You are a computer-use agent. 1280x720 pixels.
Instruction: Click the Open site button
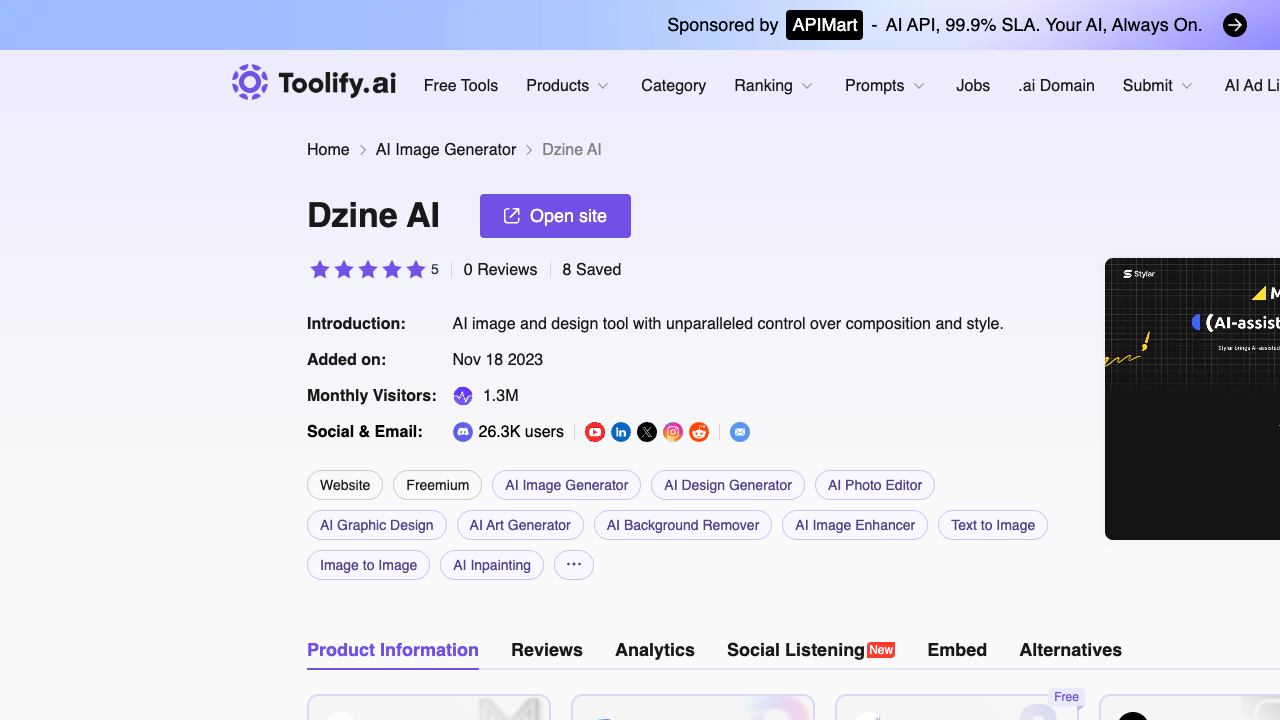tap(555, 216)
